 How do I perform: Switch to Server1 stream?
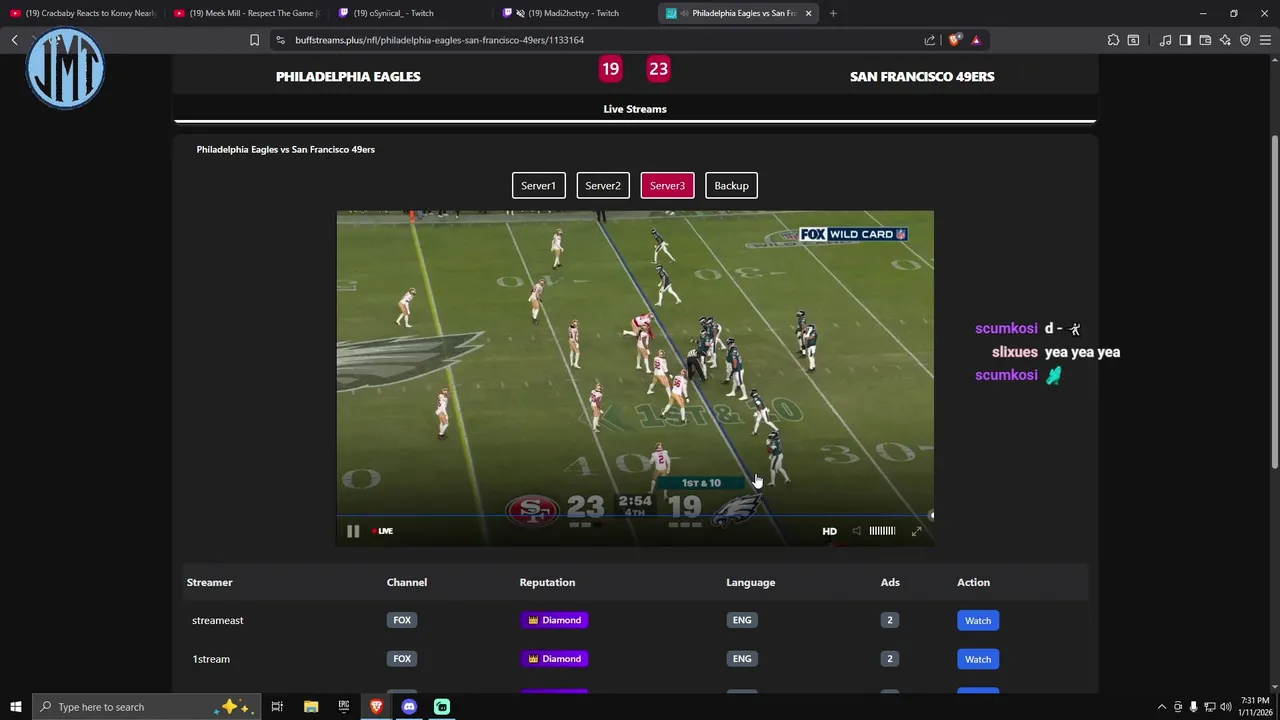[x=538, y=186]
